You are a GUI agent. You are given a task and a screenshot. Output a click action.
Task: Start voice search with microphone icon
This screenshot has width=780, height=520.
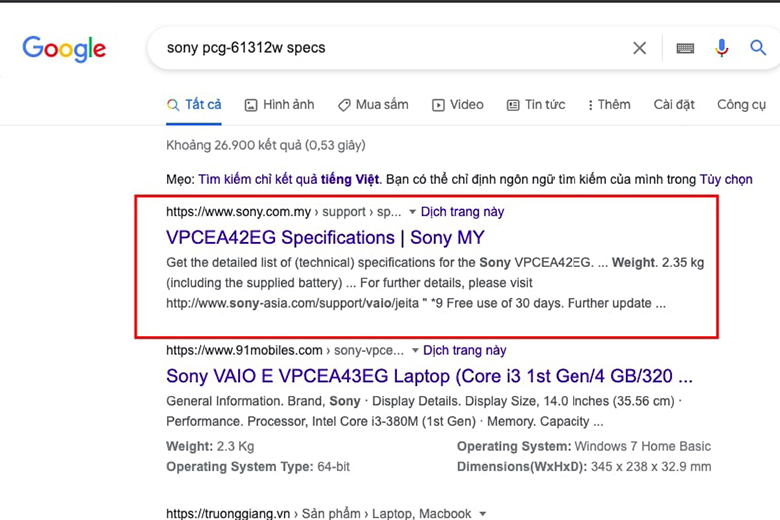coord(721,48)
